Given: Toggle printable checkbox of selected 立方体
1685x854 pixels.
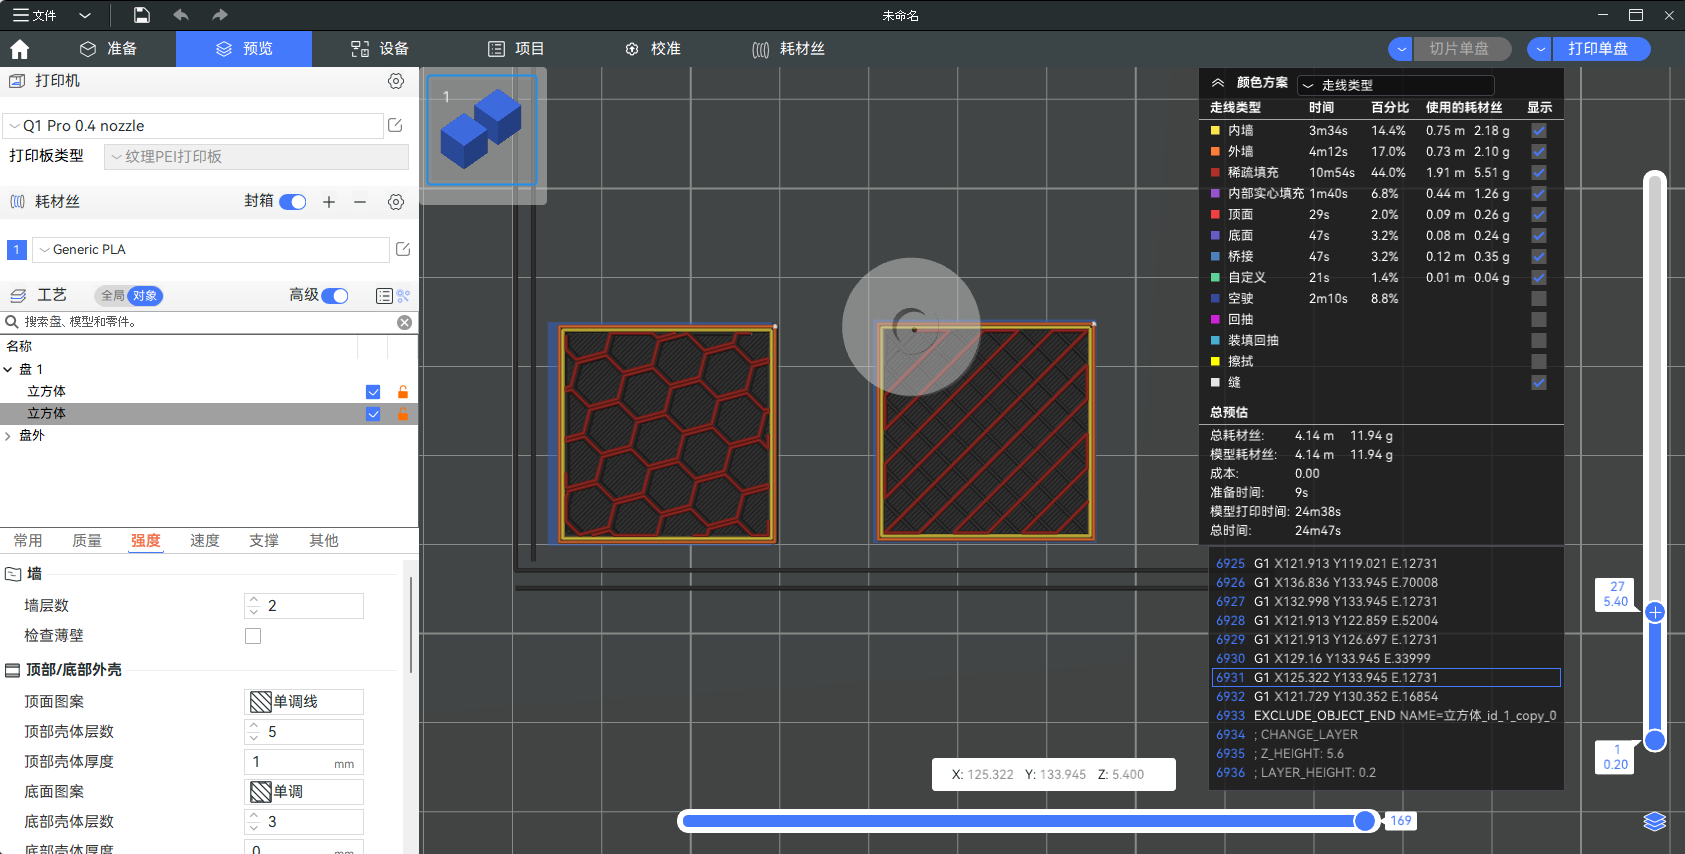Looking at the screenshot, I should 373,414.
